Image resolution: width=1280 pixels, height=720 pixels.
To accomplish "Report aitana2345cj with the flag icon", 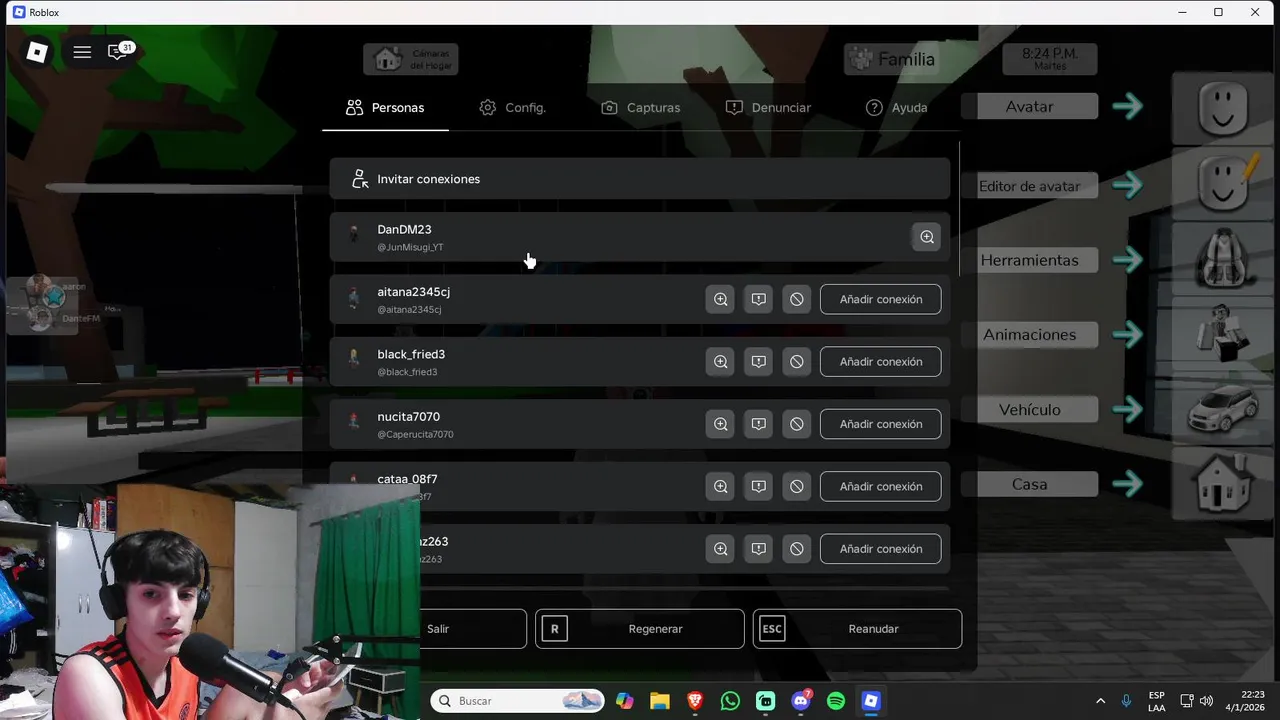I will [x=758, y=299].
